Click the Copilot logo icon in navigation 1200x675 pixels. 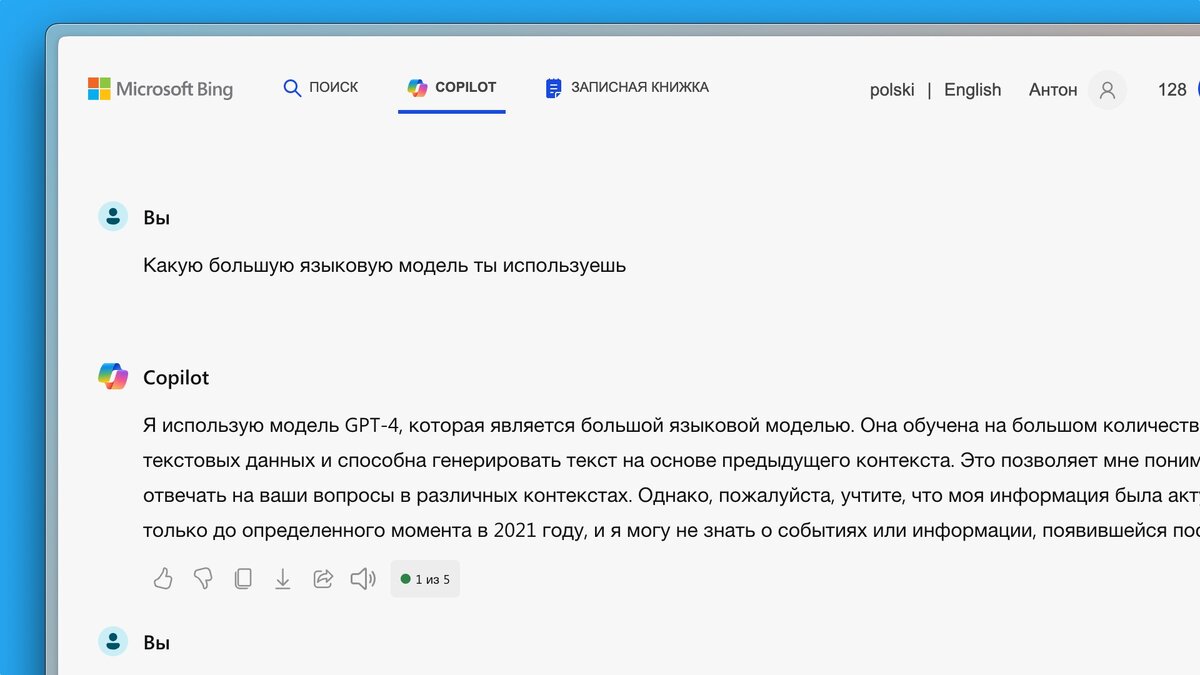[x=417, y=88]
